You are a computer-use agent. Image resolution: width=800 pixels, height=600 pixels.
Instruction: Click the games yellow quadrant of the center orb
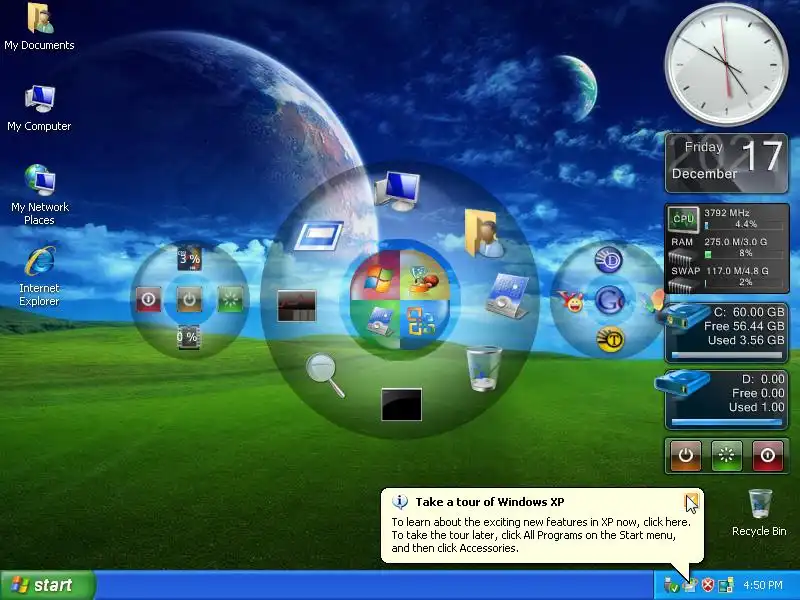pos(423,277)
